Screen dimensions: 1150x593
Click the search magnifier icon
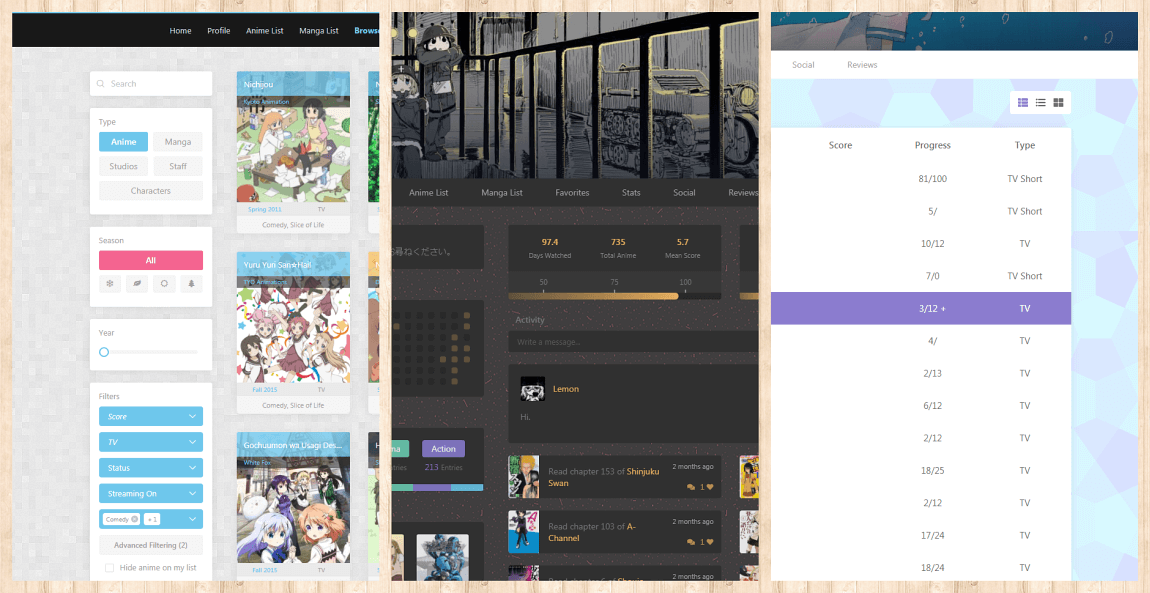coord(100,84)
